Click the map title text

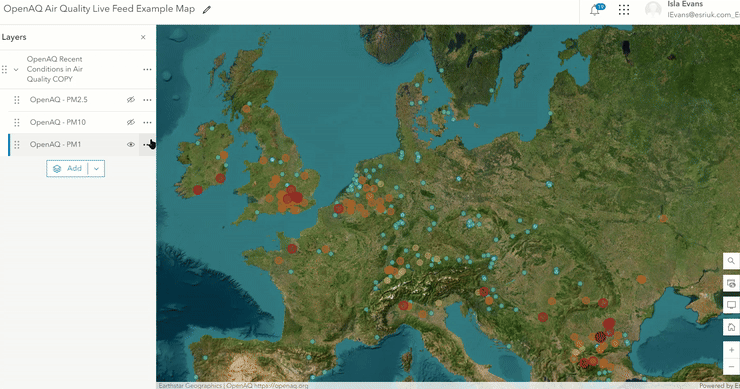99,9
